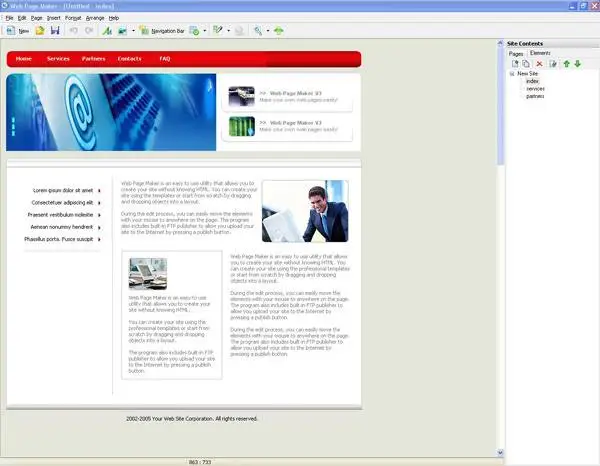The height and width of the screenshot is (466, 600).
Task: Click the Add new page icon
Action: [515, 64]
